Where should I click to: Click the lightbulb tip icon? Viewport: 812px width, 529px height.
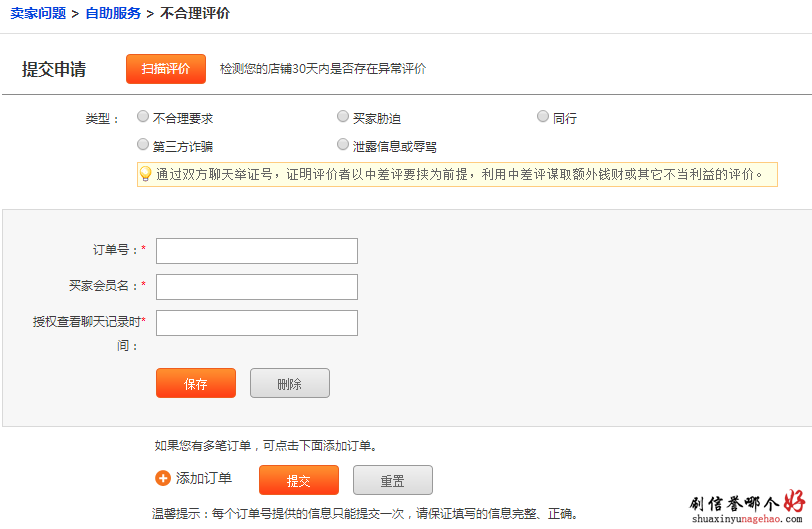[x=145, y=174]
